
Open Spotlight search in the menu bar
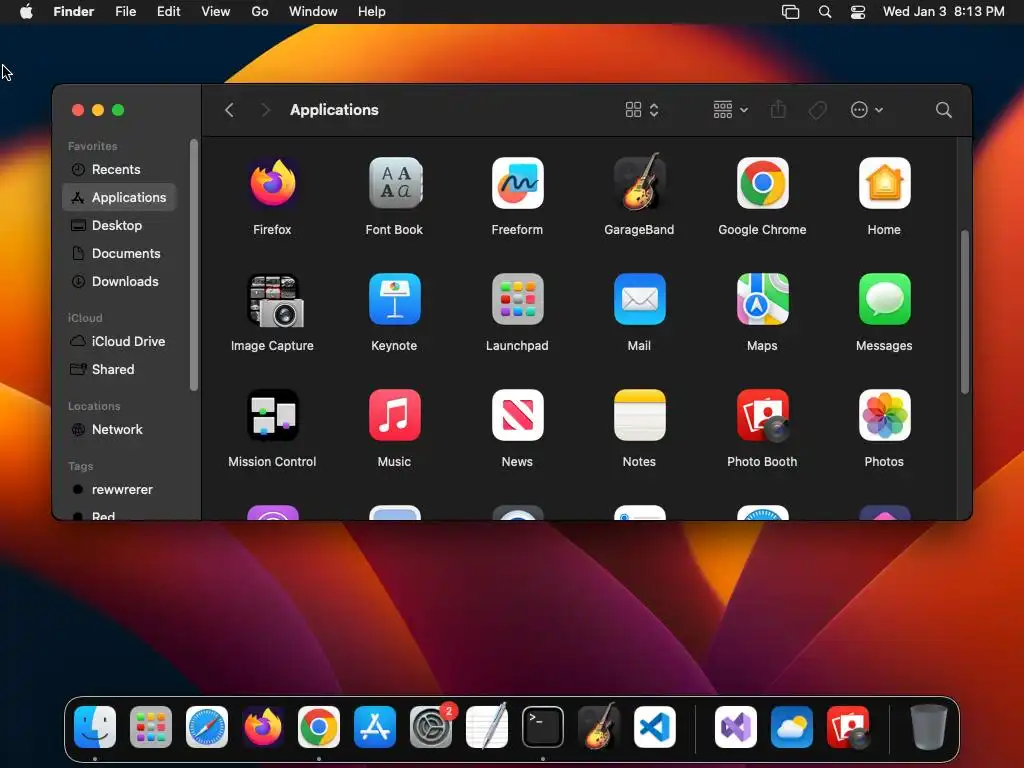tap(825, 12)
